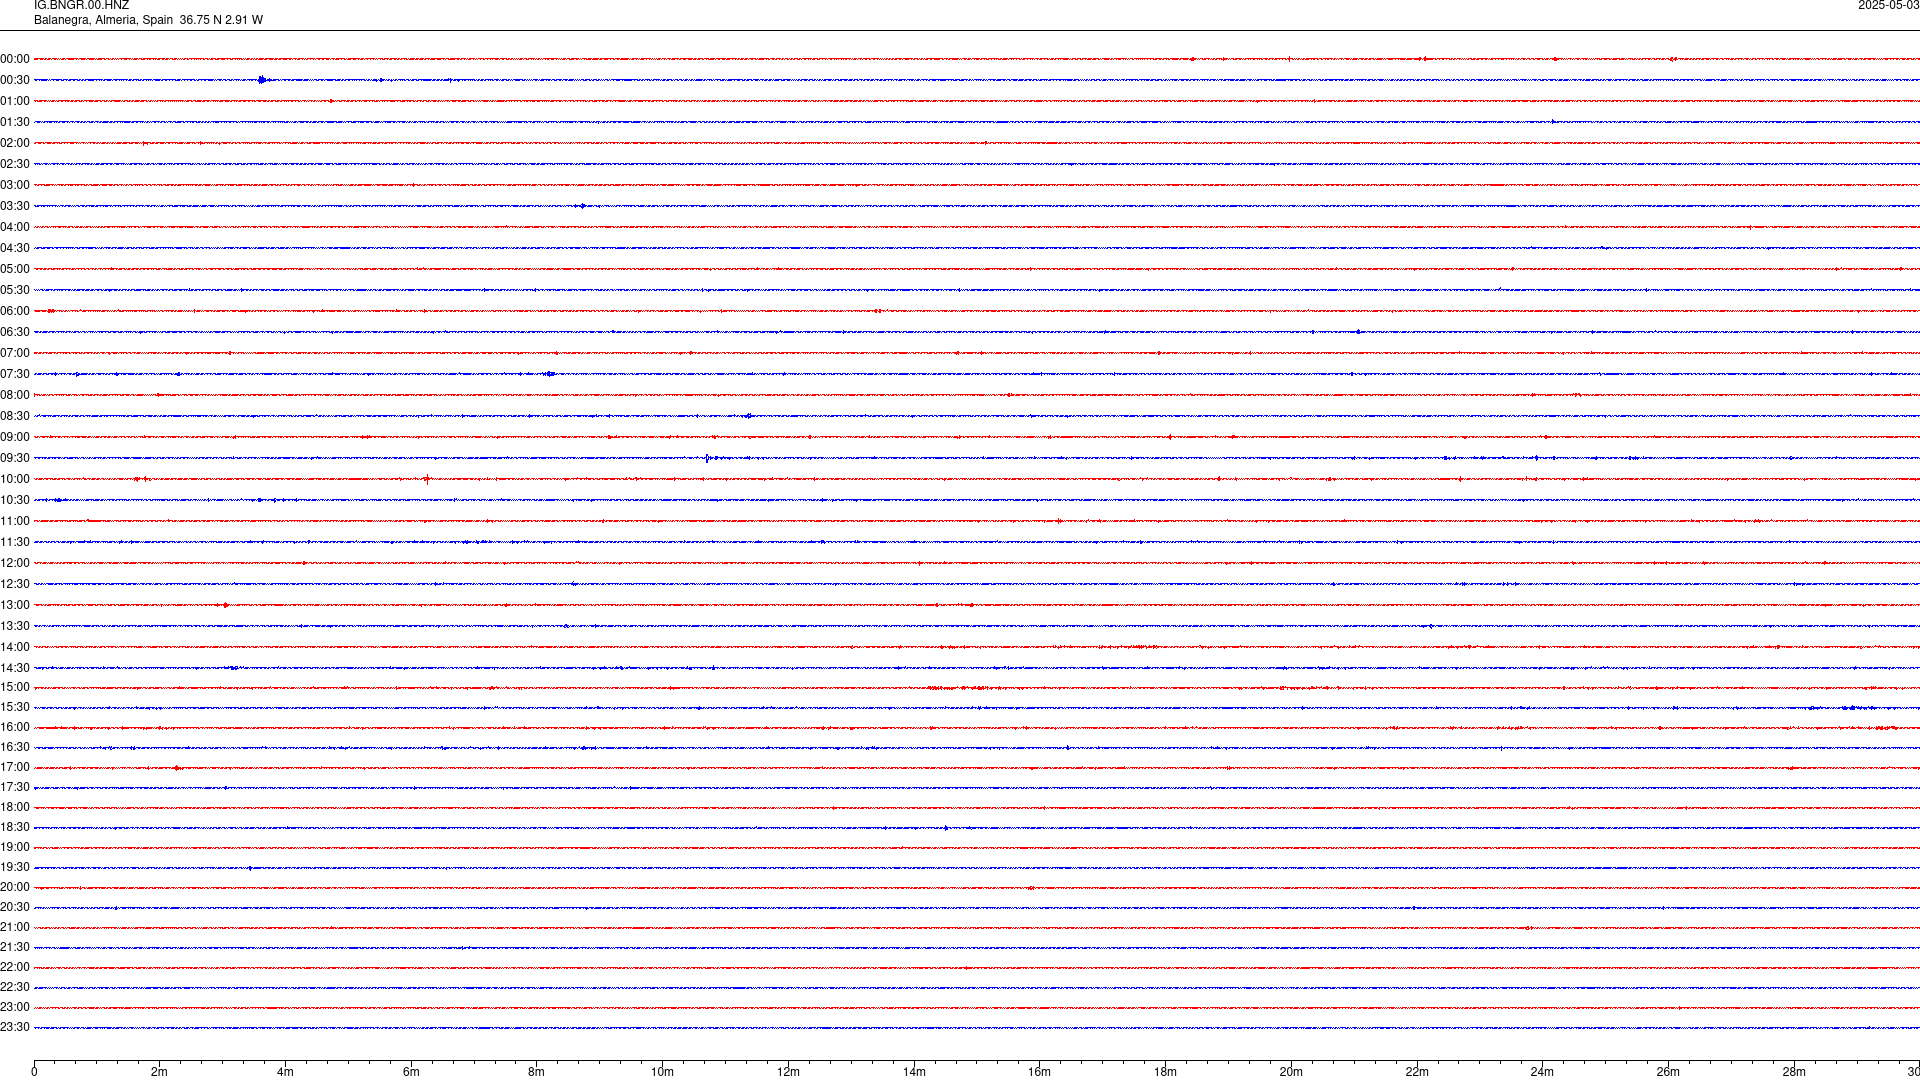This screenshot has height=1080, width=1920.
Task: Select the 15:00 time label
Action: [x=15, y=687]
